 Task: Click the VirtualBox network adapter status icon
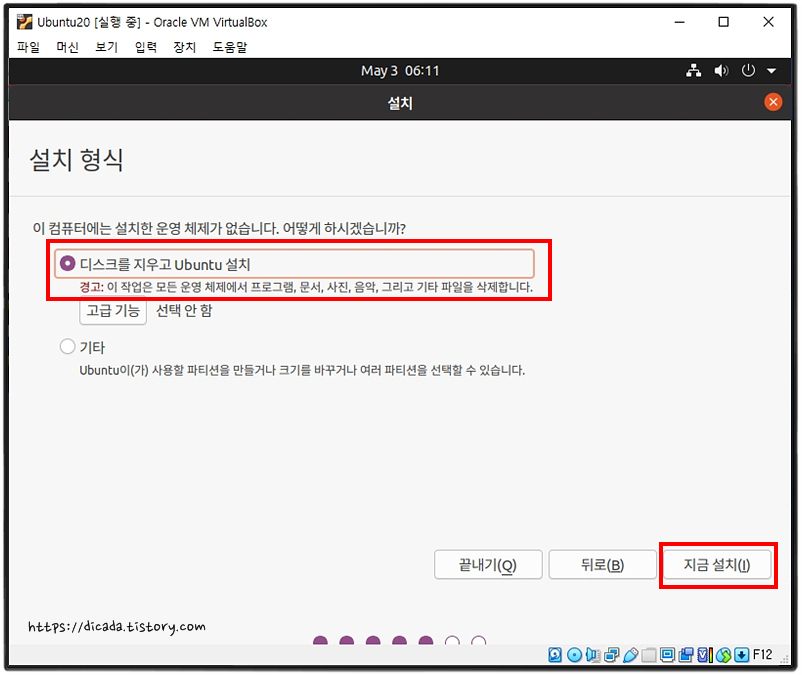(x=612, y=655)
